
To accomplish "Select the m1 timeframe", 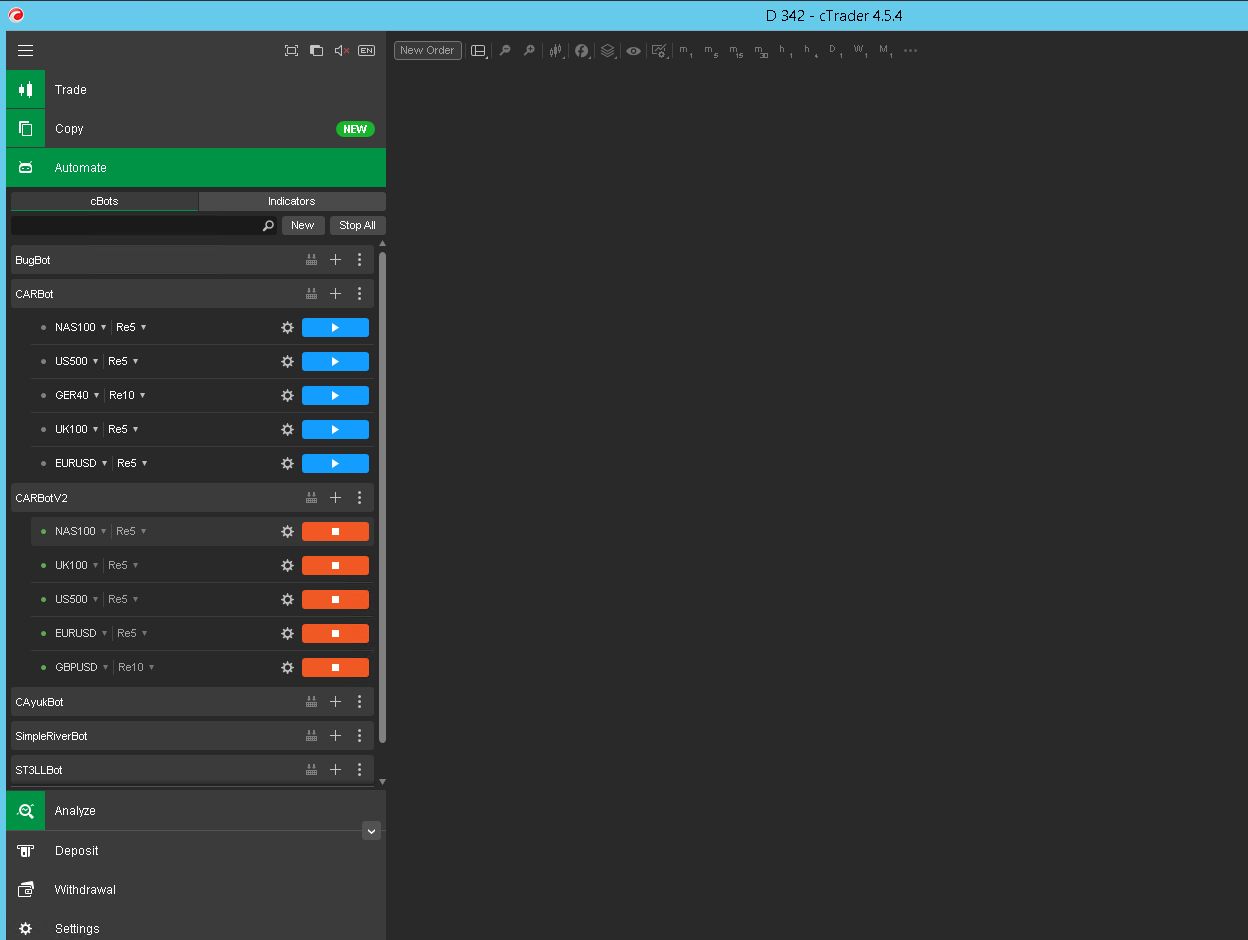I will (685, 50).
